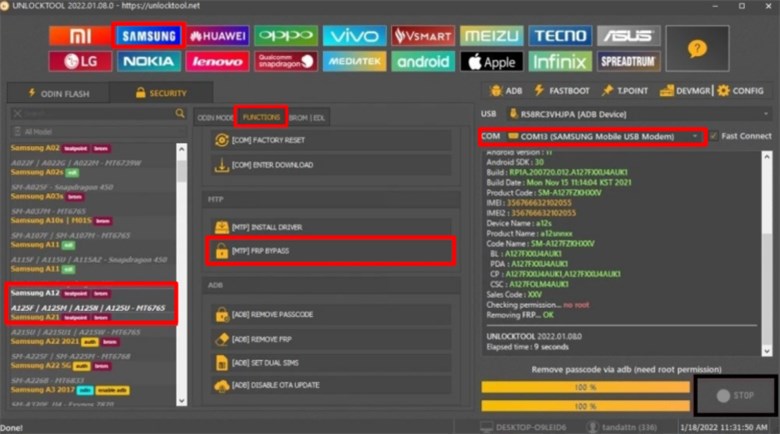
Task: Select Samsung A22 2021 model
Action: 45,341
